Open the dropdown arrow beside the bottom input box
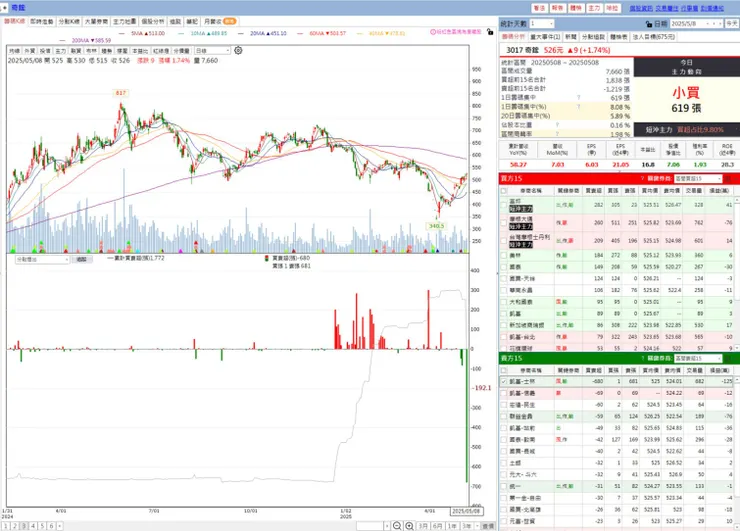Image resolution: width=740 pixels, height=531 pixels. (387, 526)
